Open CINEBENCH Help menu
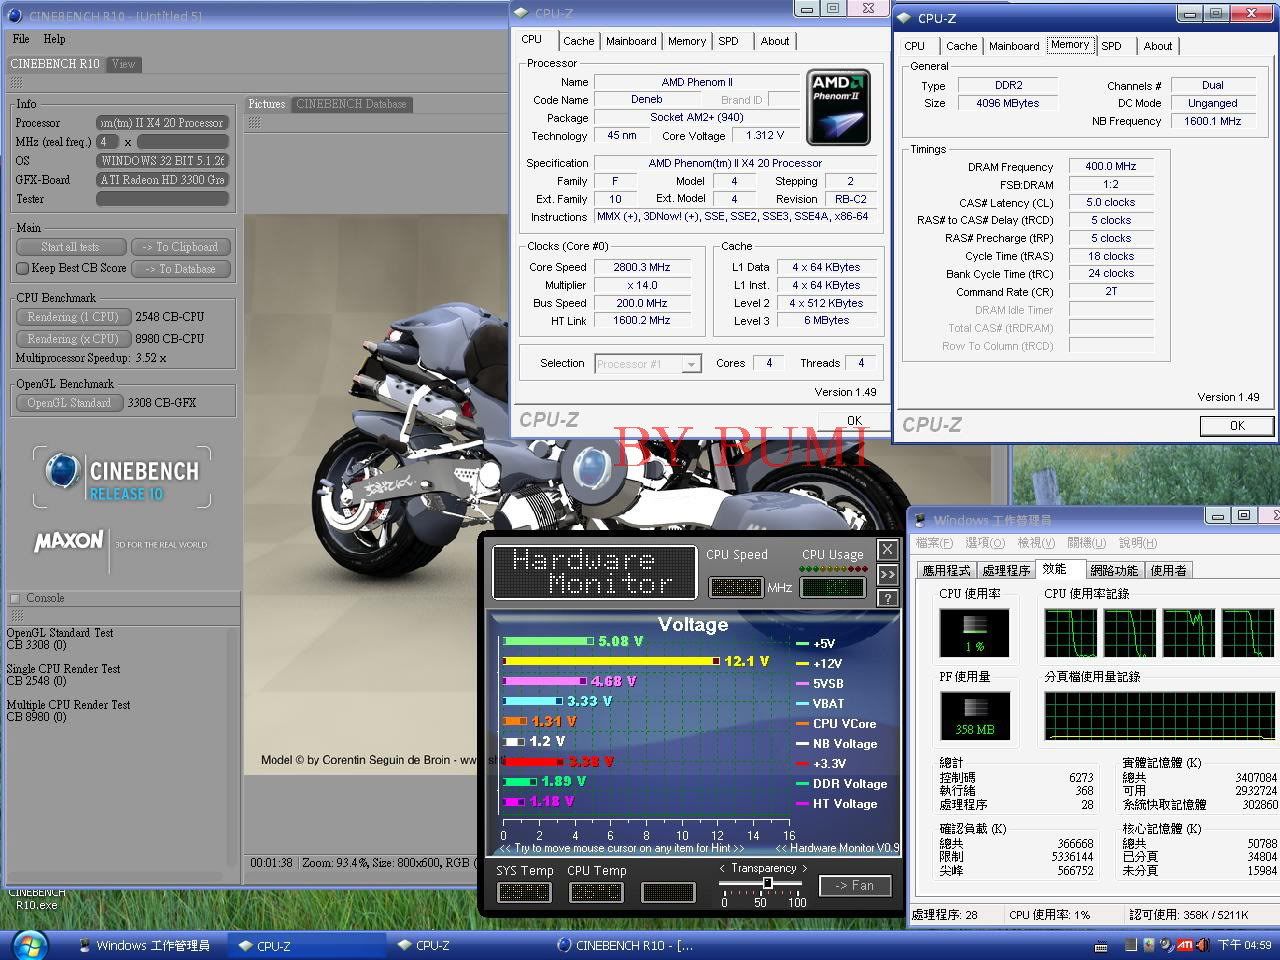Screen dimensions: 1280x960 click(54, 39)
